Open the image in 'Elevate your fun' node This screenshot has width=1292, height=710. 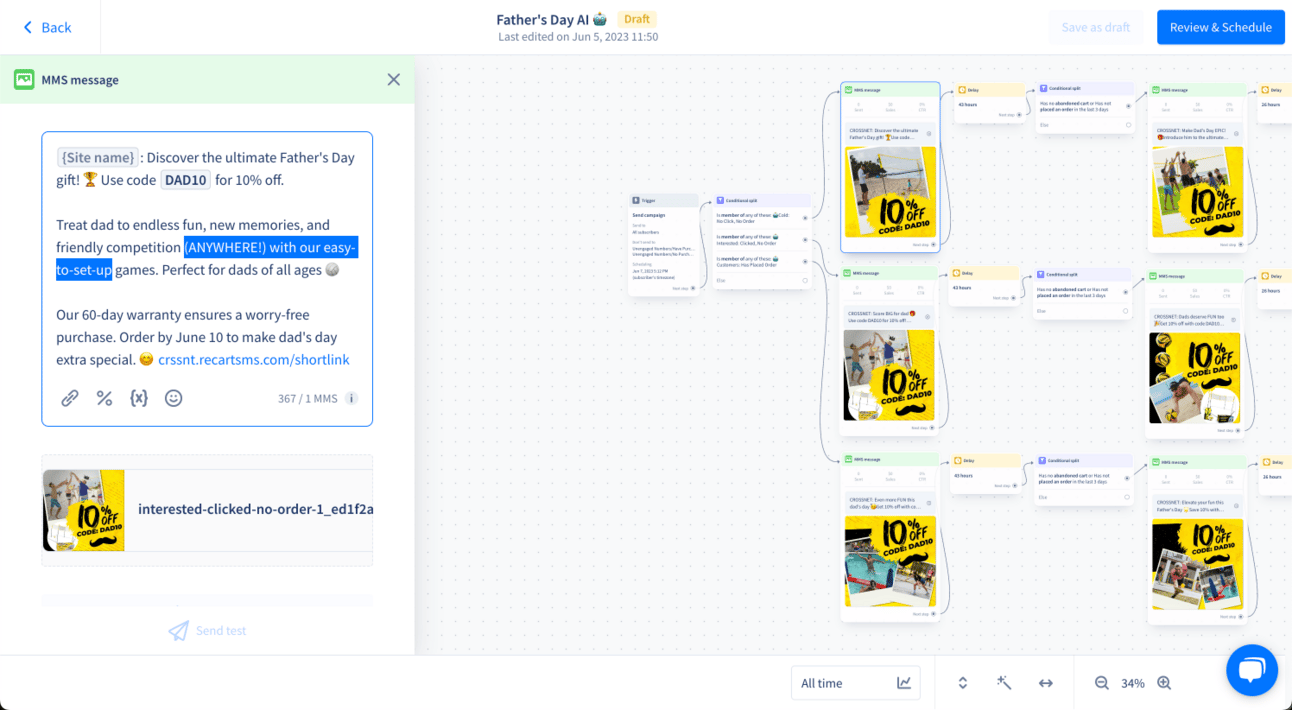click(x=1197, y=565)
